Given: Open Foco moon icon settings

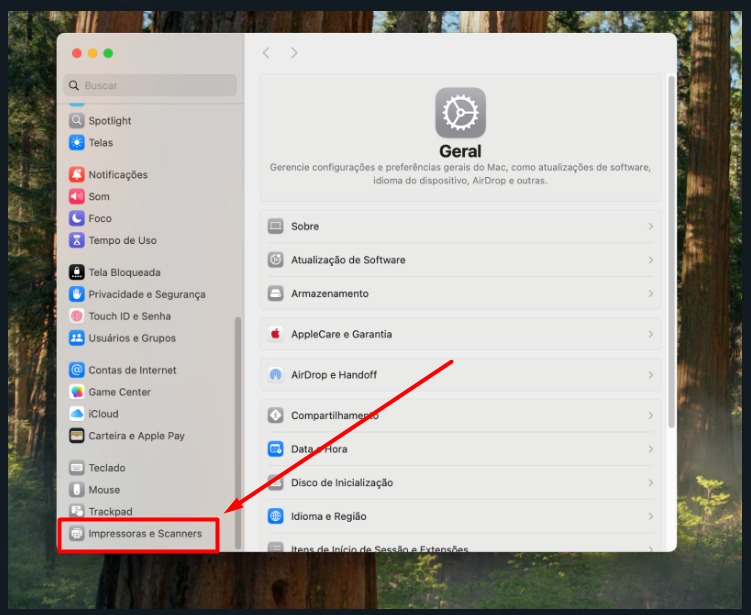Looking at the screenshot, I should pyautogui.click(x=77, y=219).
